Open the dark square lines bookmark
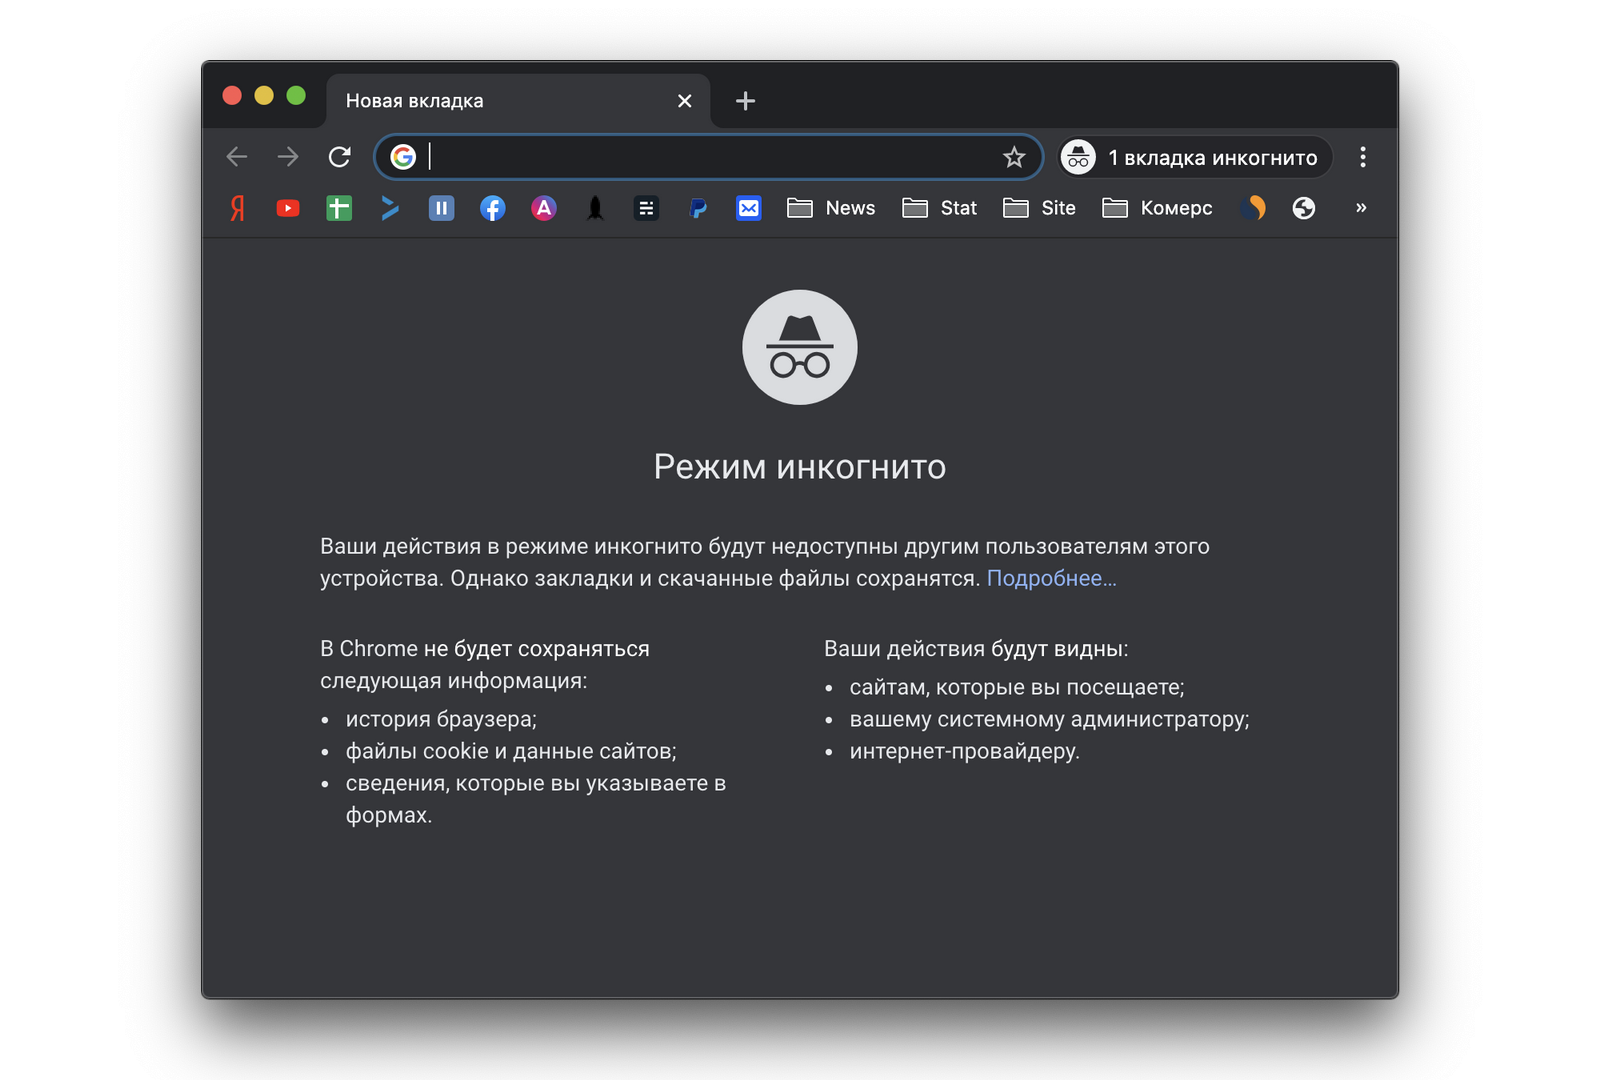 pos(646,208)
